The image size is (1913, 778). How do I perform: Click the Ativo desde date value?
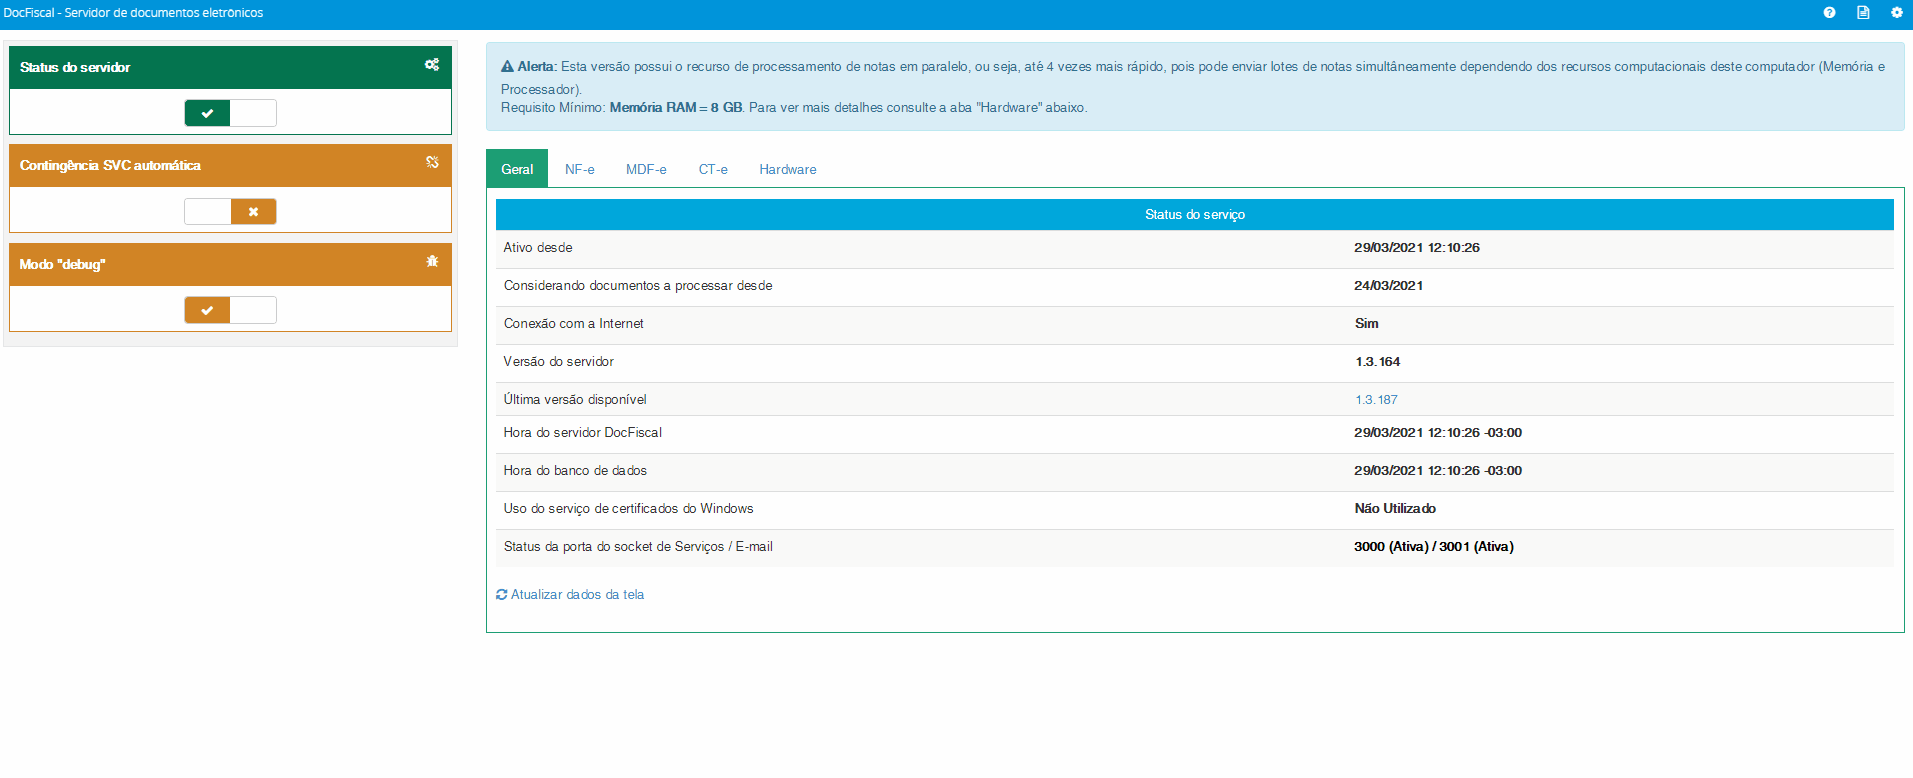[1417, 248]
